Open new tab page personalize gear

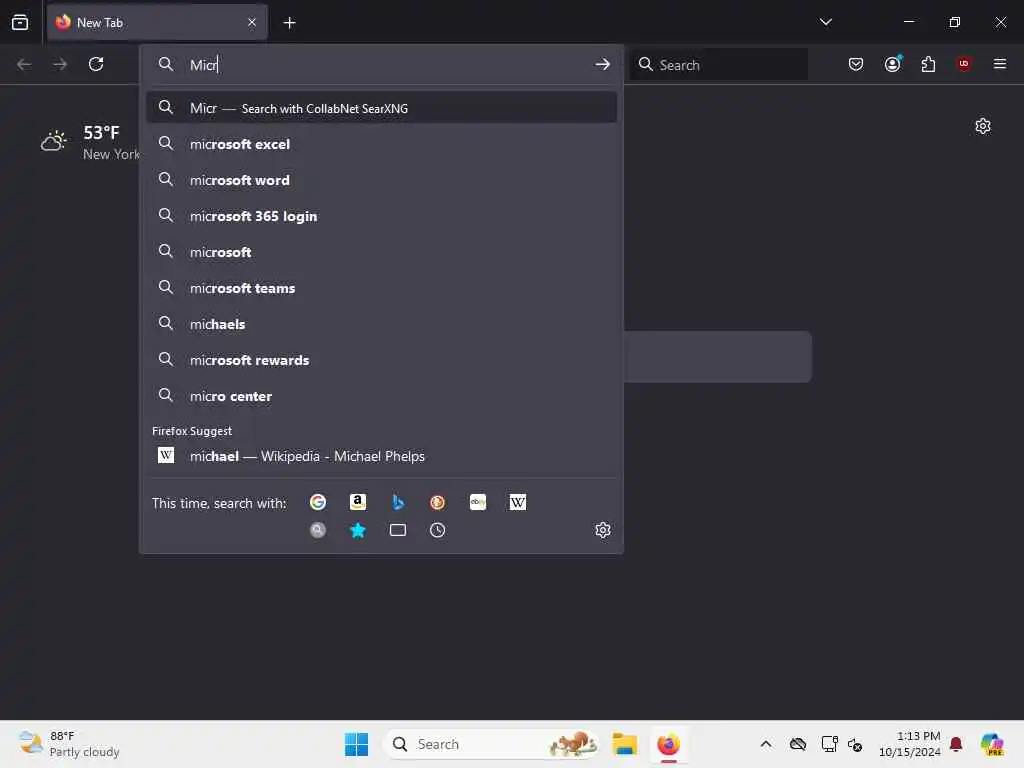(983, 126)
